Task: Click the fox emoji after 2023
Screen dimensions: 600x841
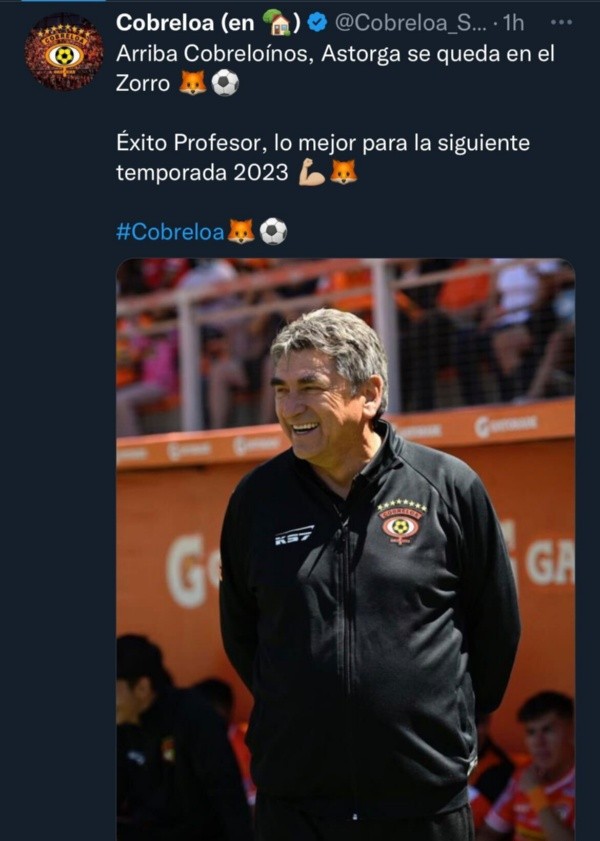Action: (343, 173)
